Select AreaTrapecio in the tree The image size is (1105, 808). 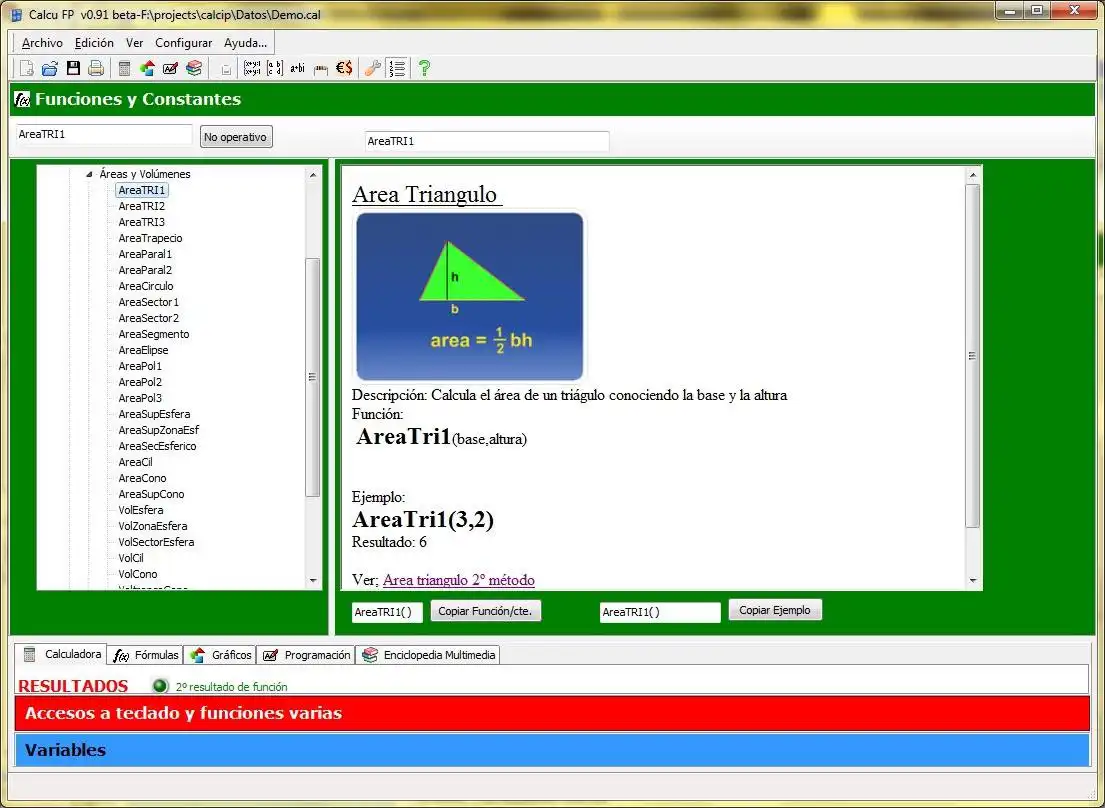150,238
